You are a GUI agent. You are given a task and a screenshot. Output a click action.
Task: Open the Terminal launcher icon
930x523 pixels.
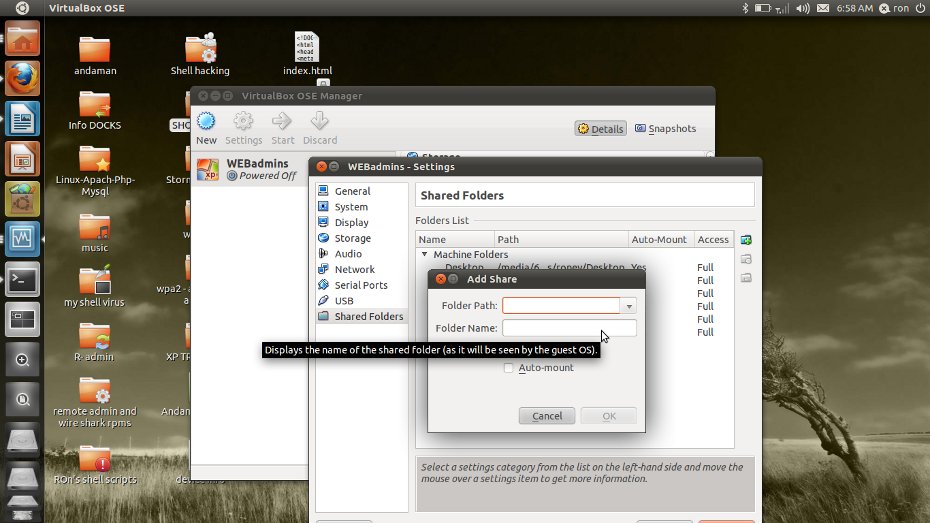[23, 279]
